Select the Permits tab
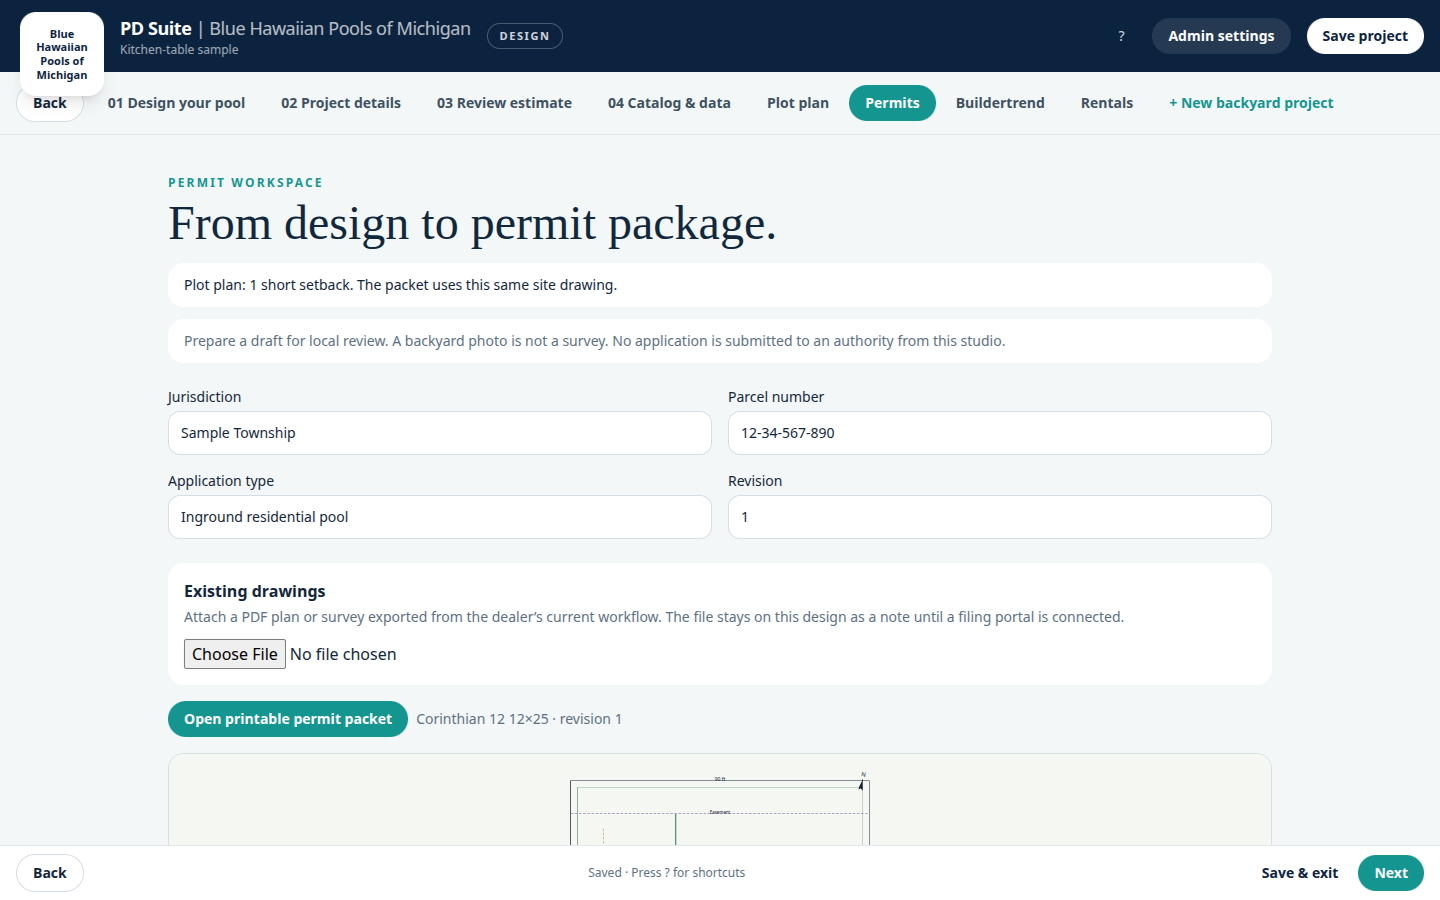 pos(892,103)
